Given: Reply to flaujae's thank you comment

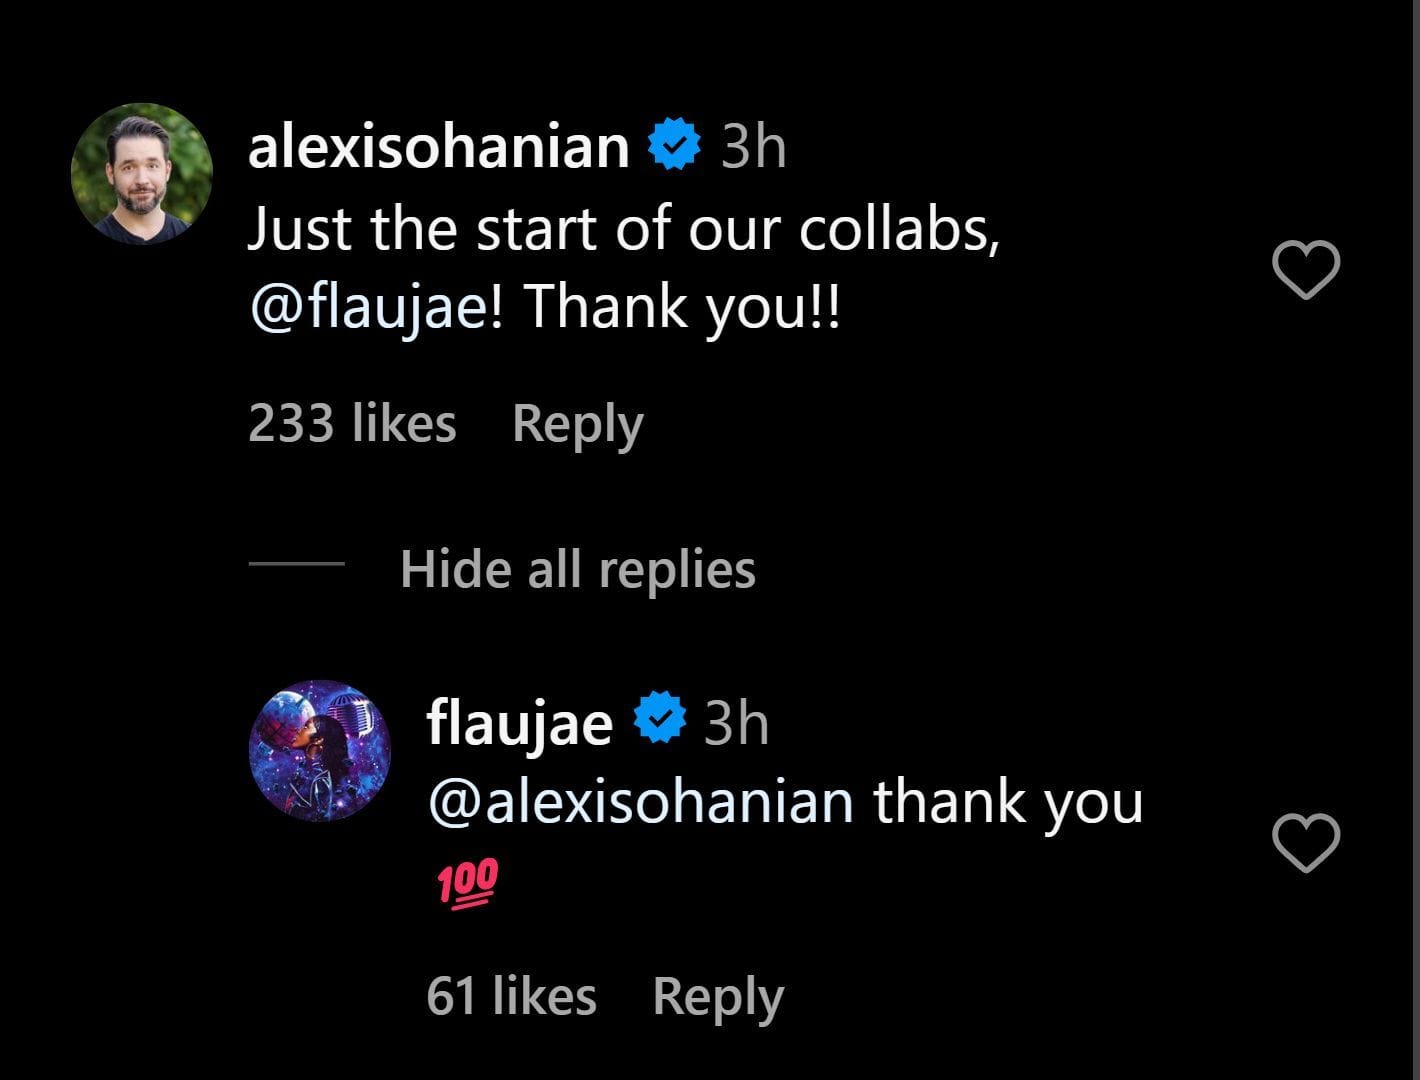Looking at the screenshot, I should [717, 997].
